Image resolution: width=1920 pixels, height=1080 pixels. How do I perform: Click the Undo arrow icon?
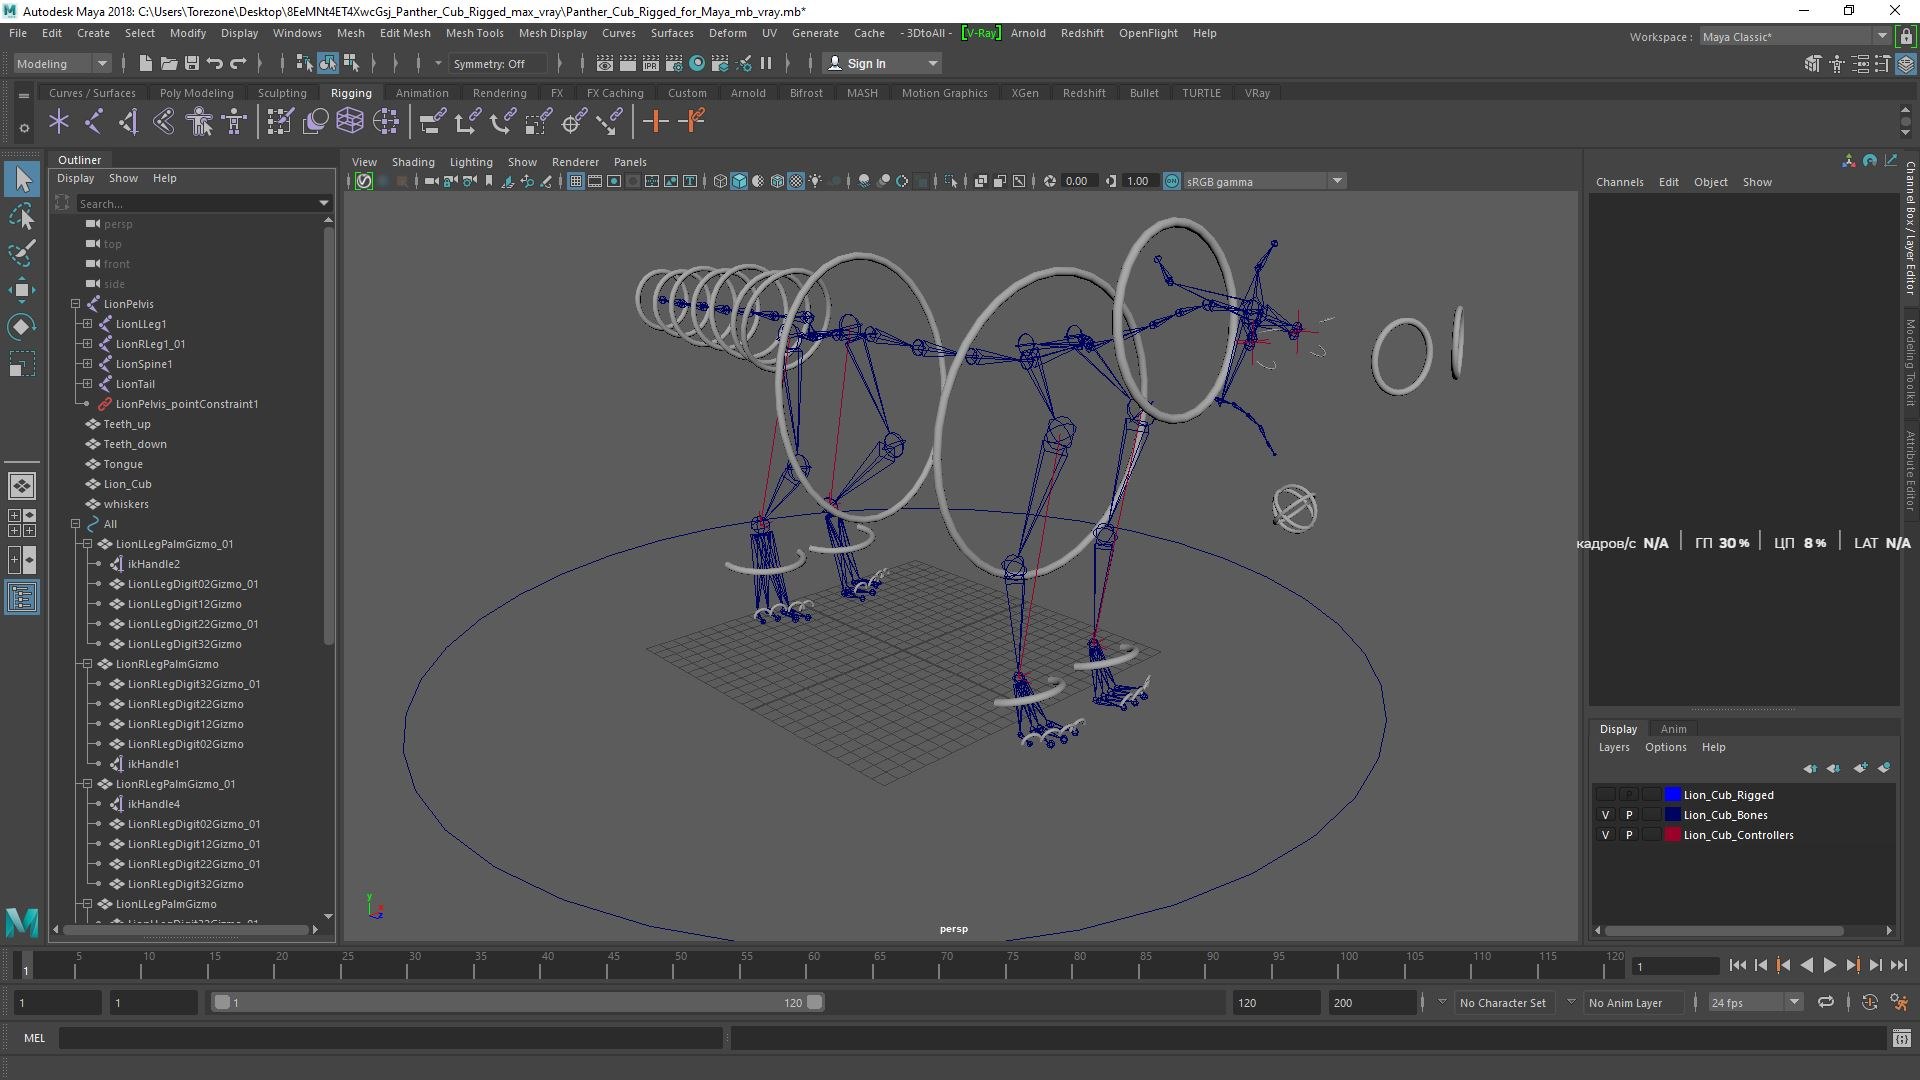pyautogui.click(x=215, y=63)
